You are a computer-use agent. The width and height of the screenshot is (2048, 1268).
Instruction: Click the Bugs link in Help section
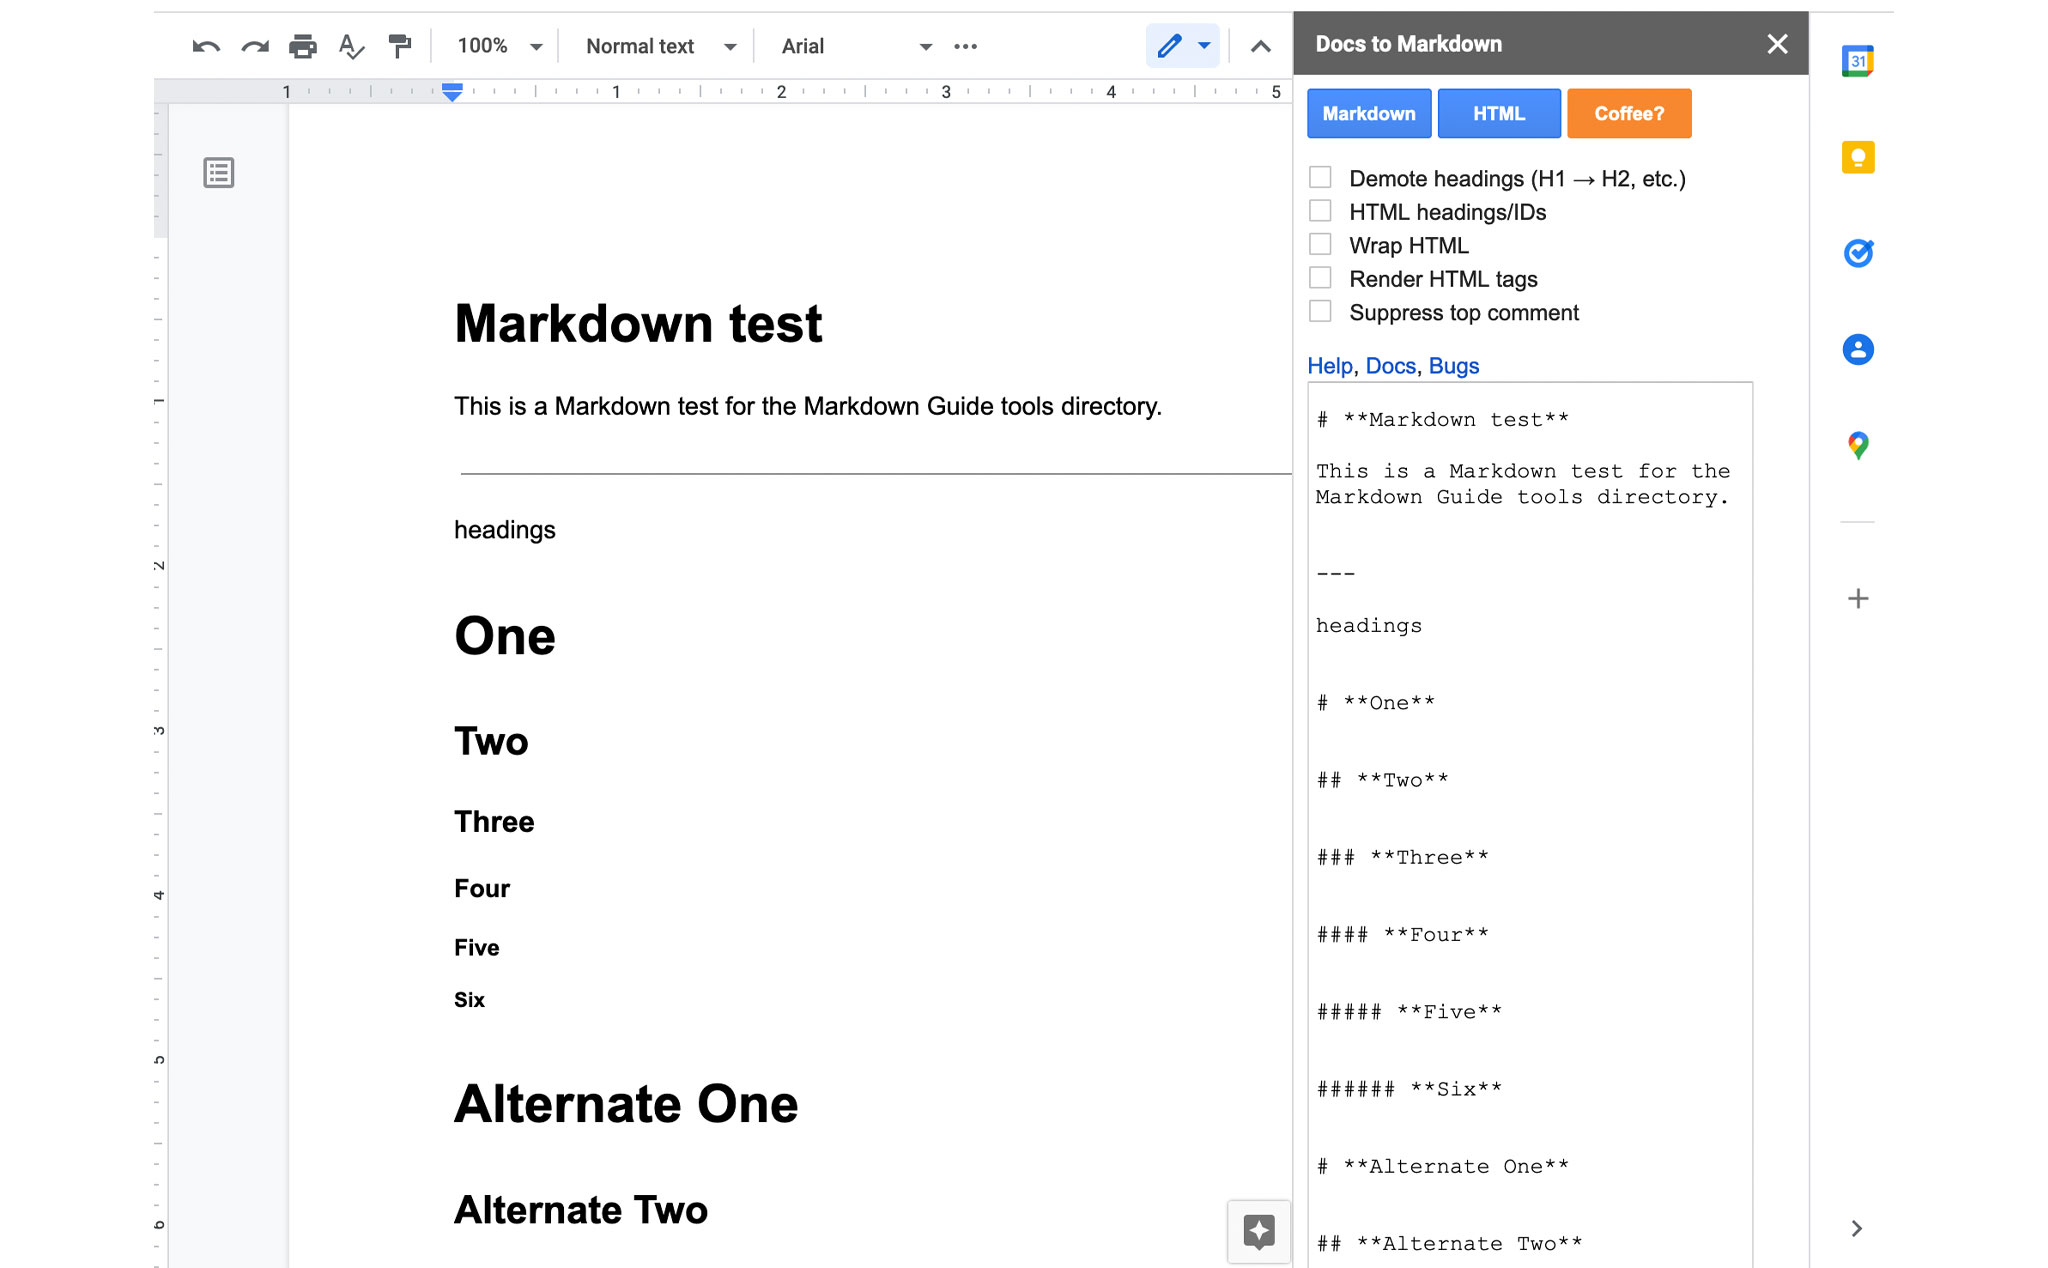[1454, 364]
